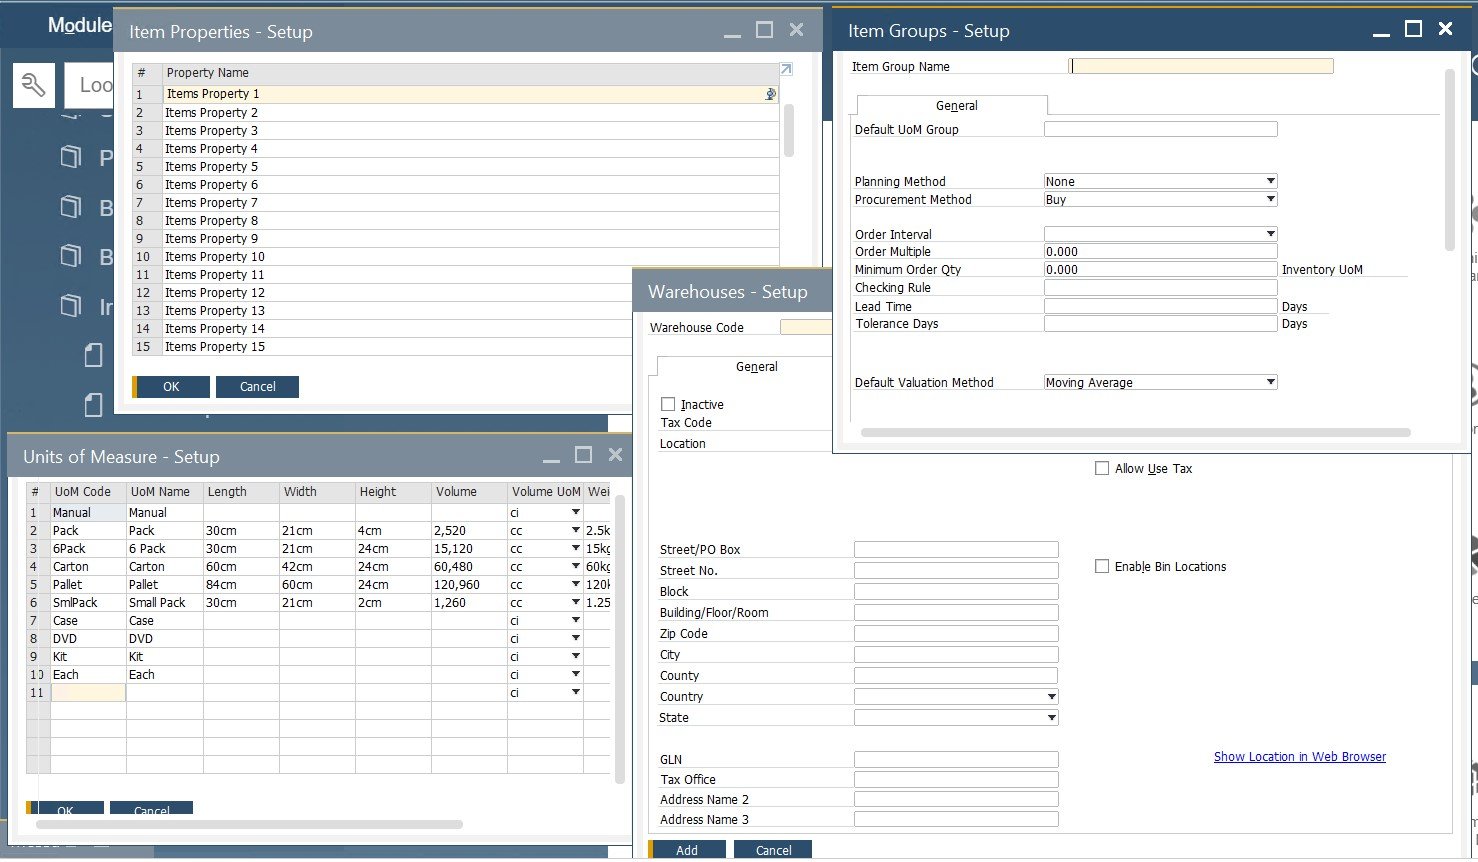Click the Item Group Name input field

click(x=1200, y=66)
